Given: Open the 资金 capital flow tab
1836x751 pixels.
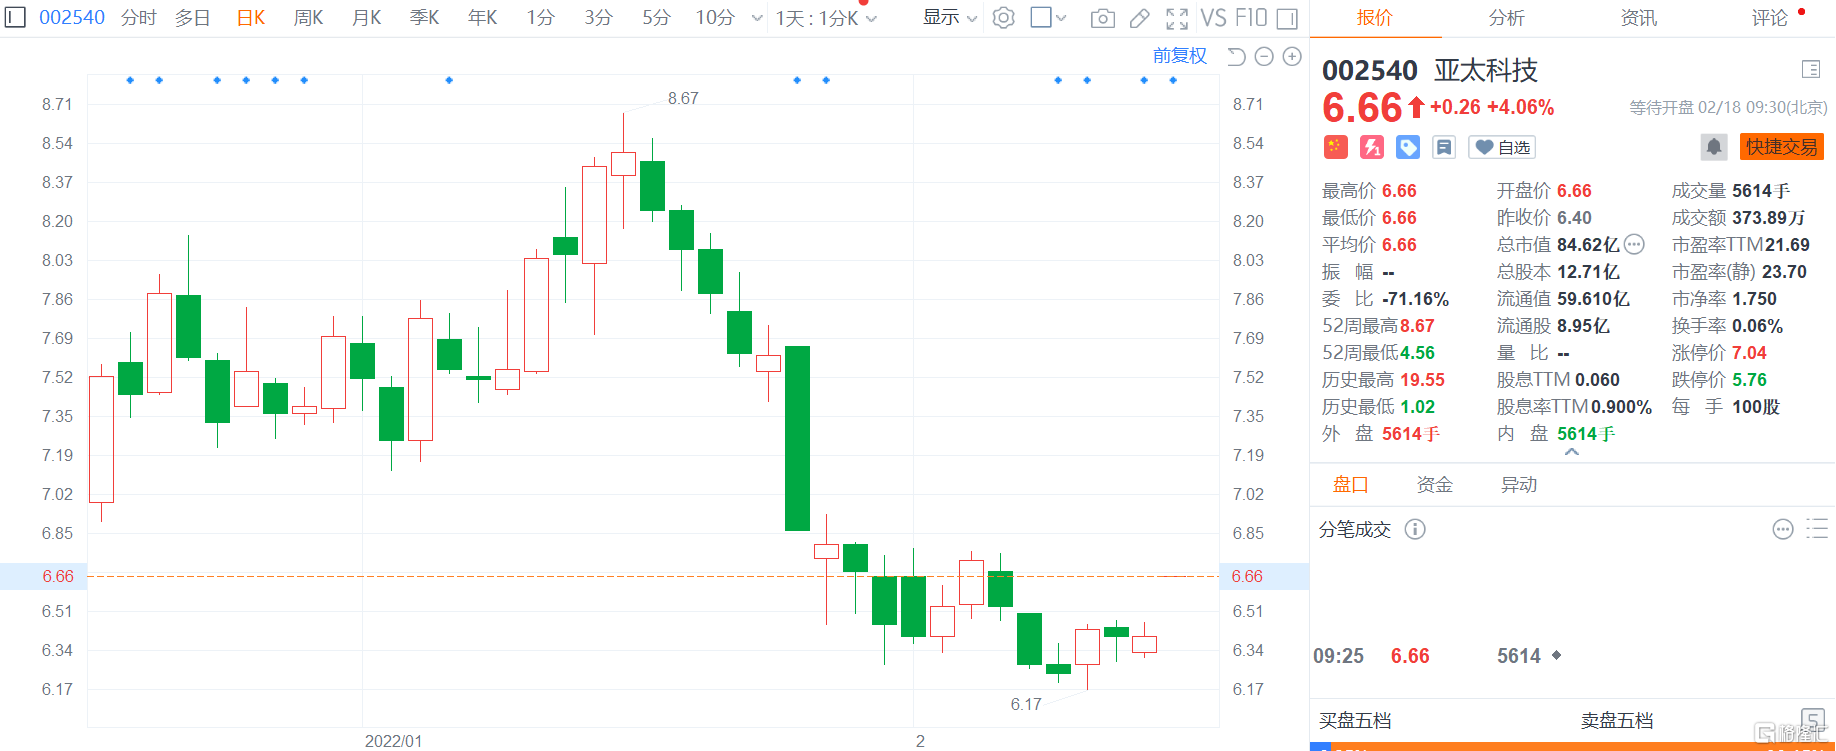Looking at the screenshot, I should (x=1434, y=485).
